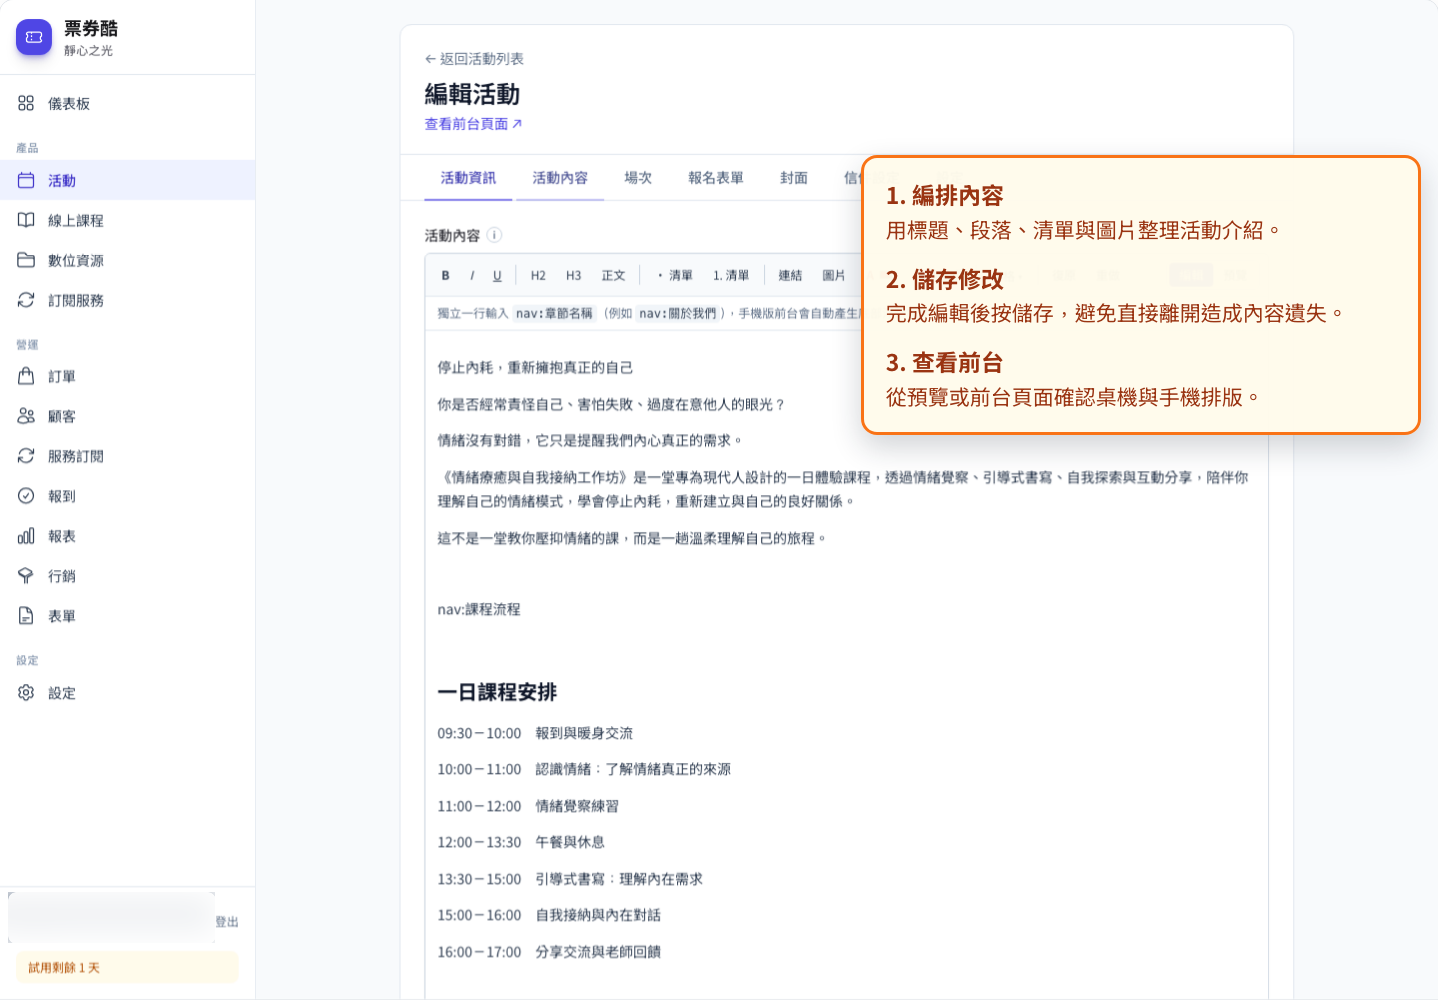
Task: Click the 登出 link
Action: [x=227, y=922]
